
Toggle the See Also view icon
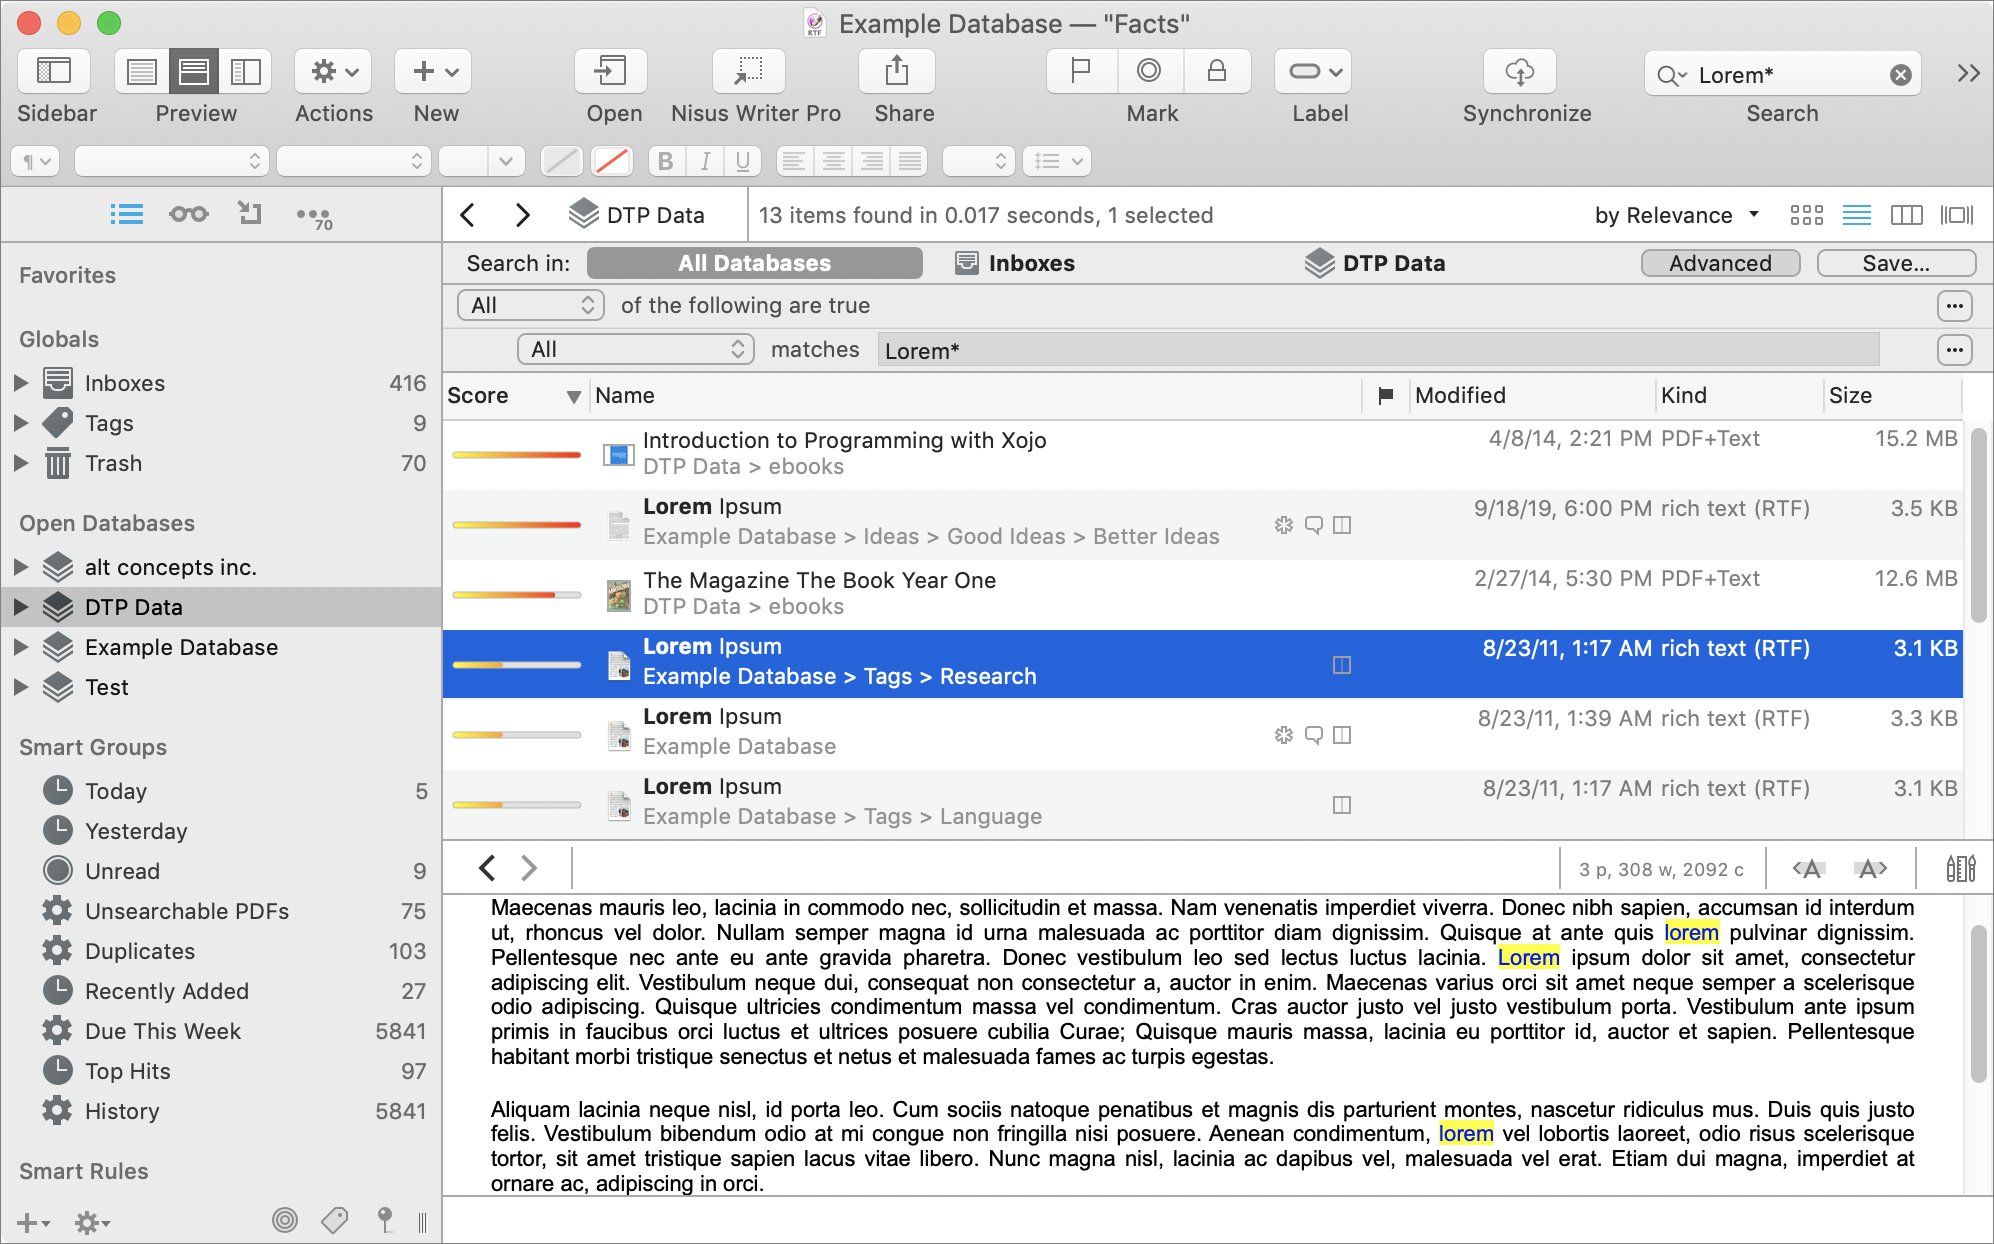[x=186, y=214]
